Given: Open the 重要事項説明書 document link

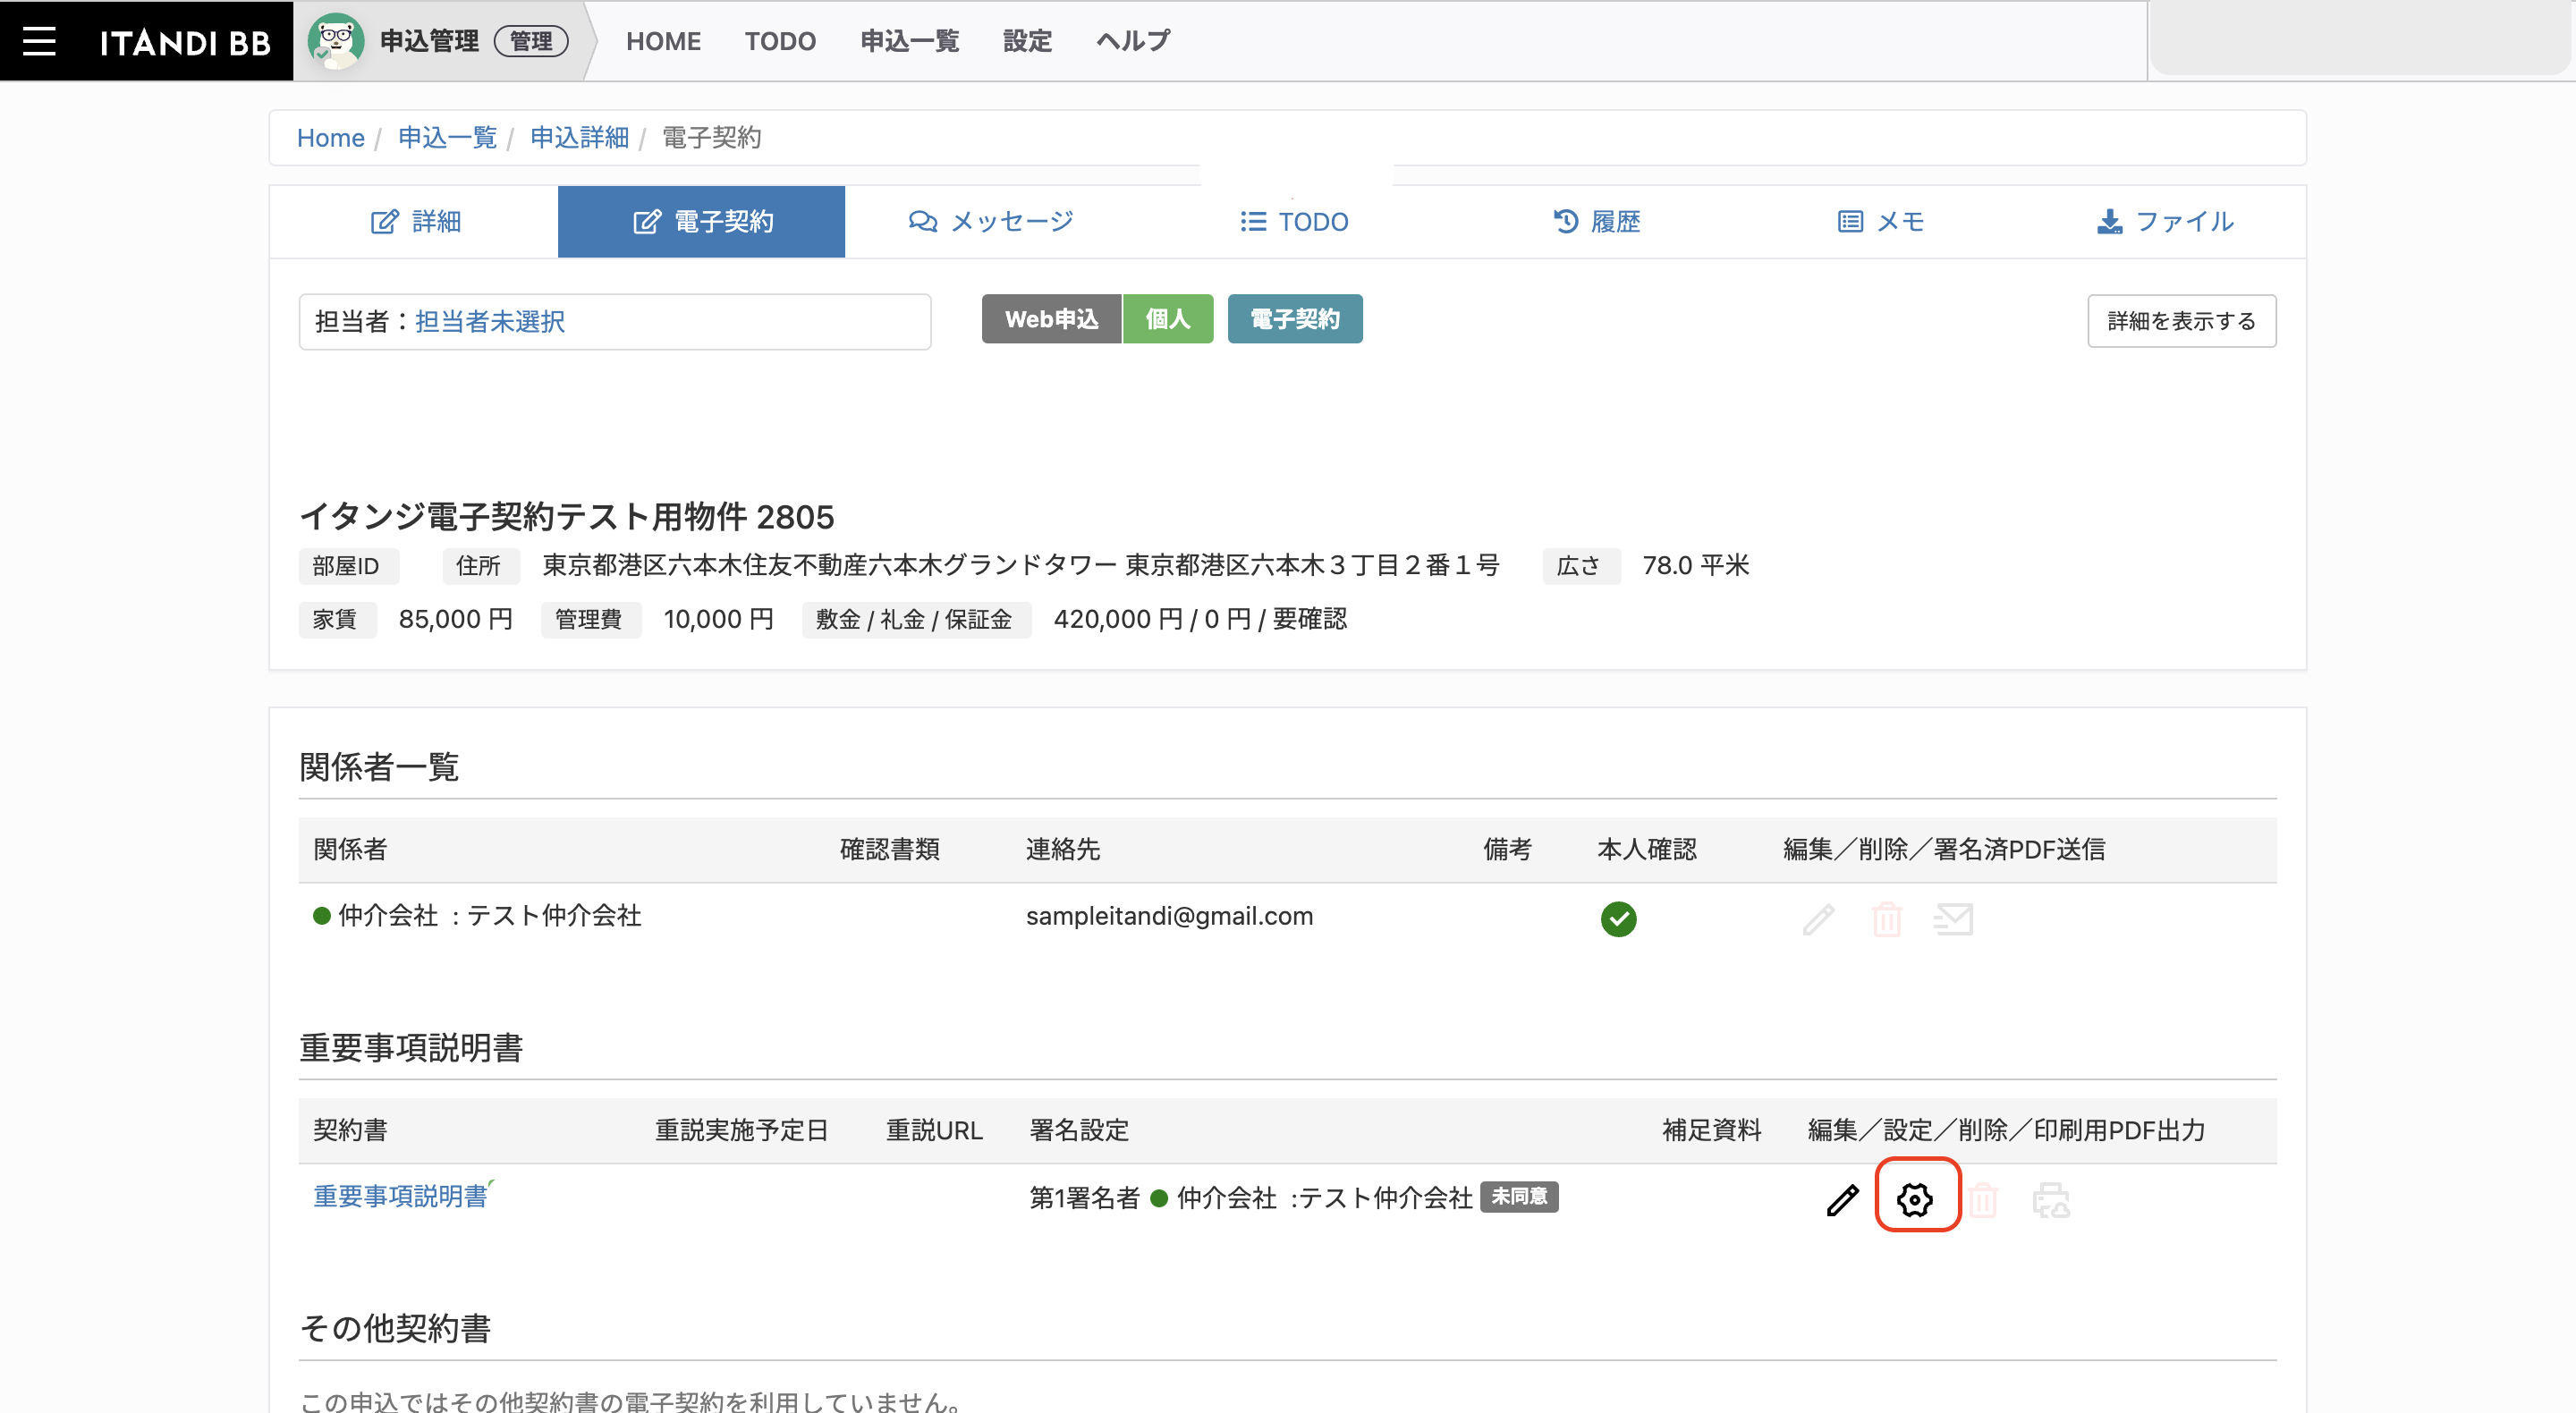Looking at the screenshot, I should pyautogui.click(x=401, y=1196).
